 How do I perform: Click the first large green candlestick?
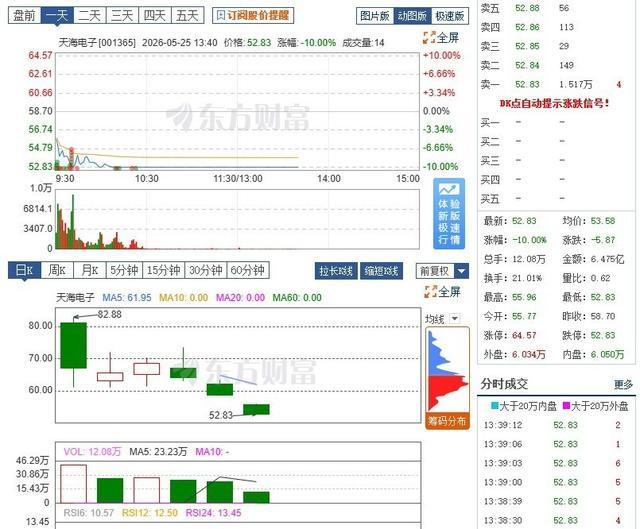tap(73, 345)
